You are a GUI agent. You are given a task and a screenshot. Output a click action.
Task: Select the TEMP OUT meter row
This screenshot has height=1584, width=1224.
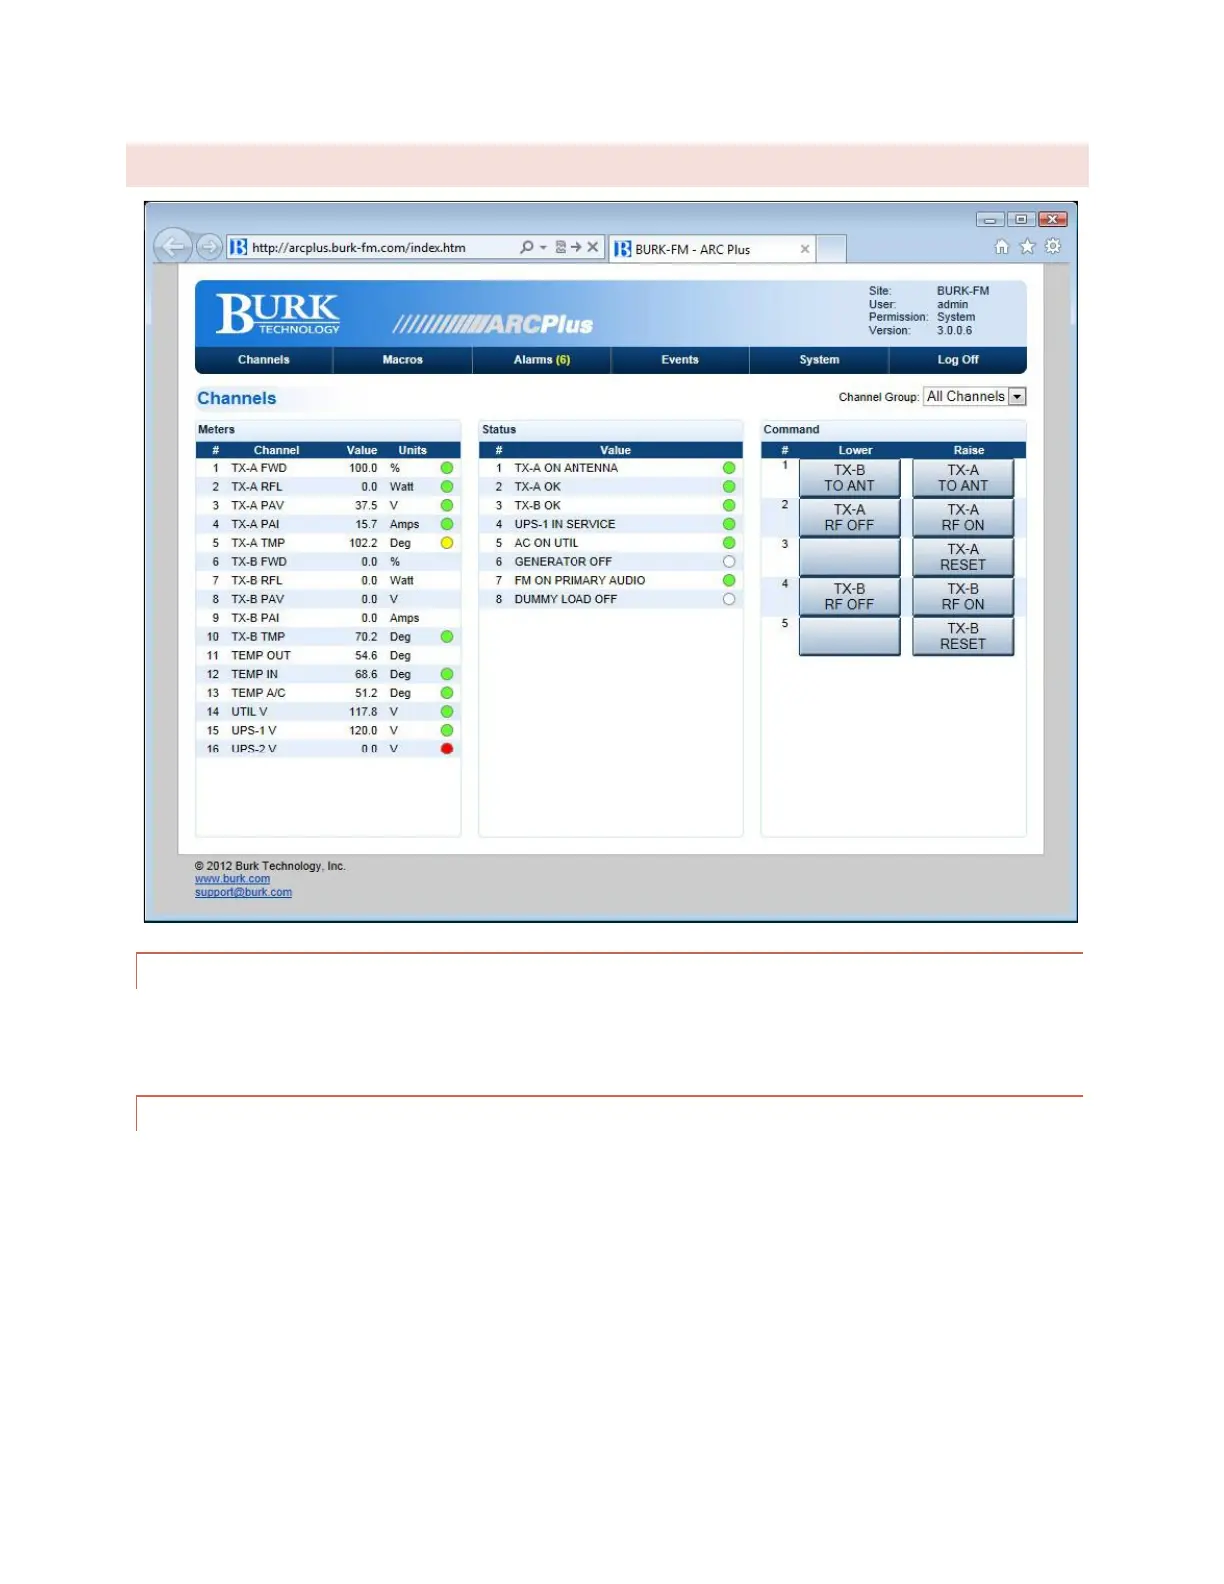328,656
